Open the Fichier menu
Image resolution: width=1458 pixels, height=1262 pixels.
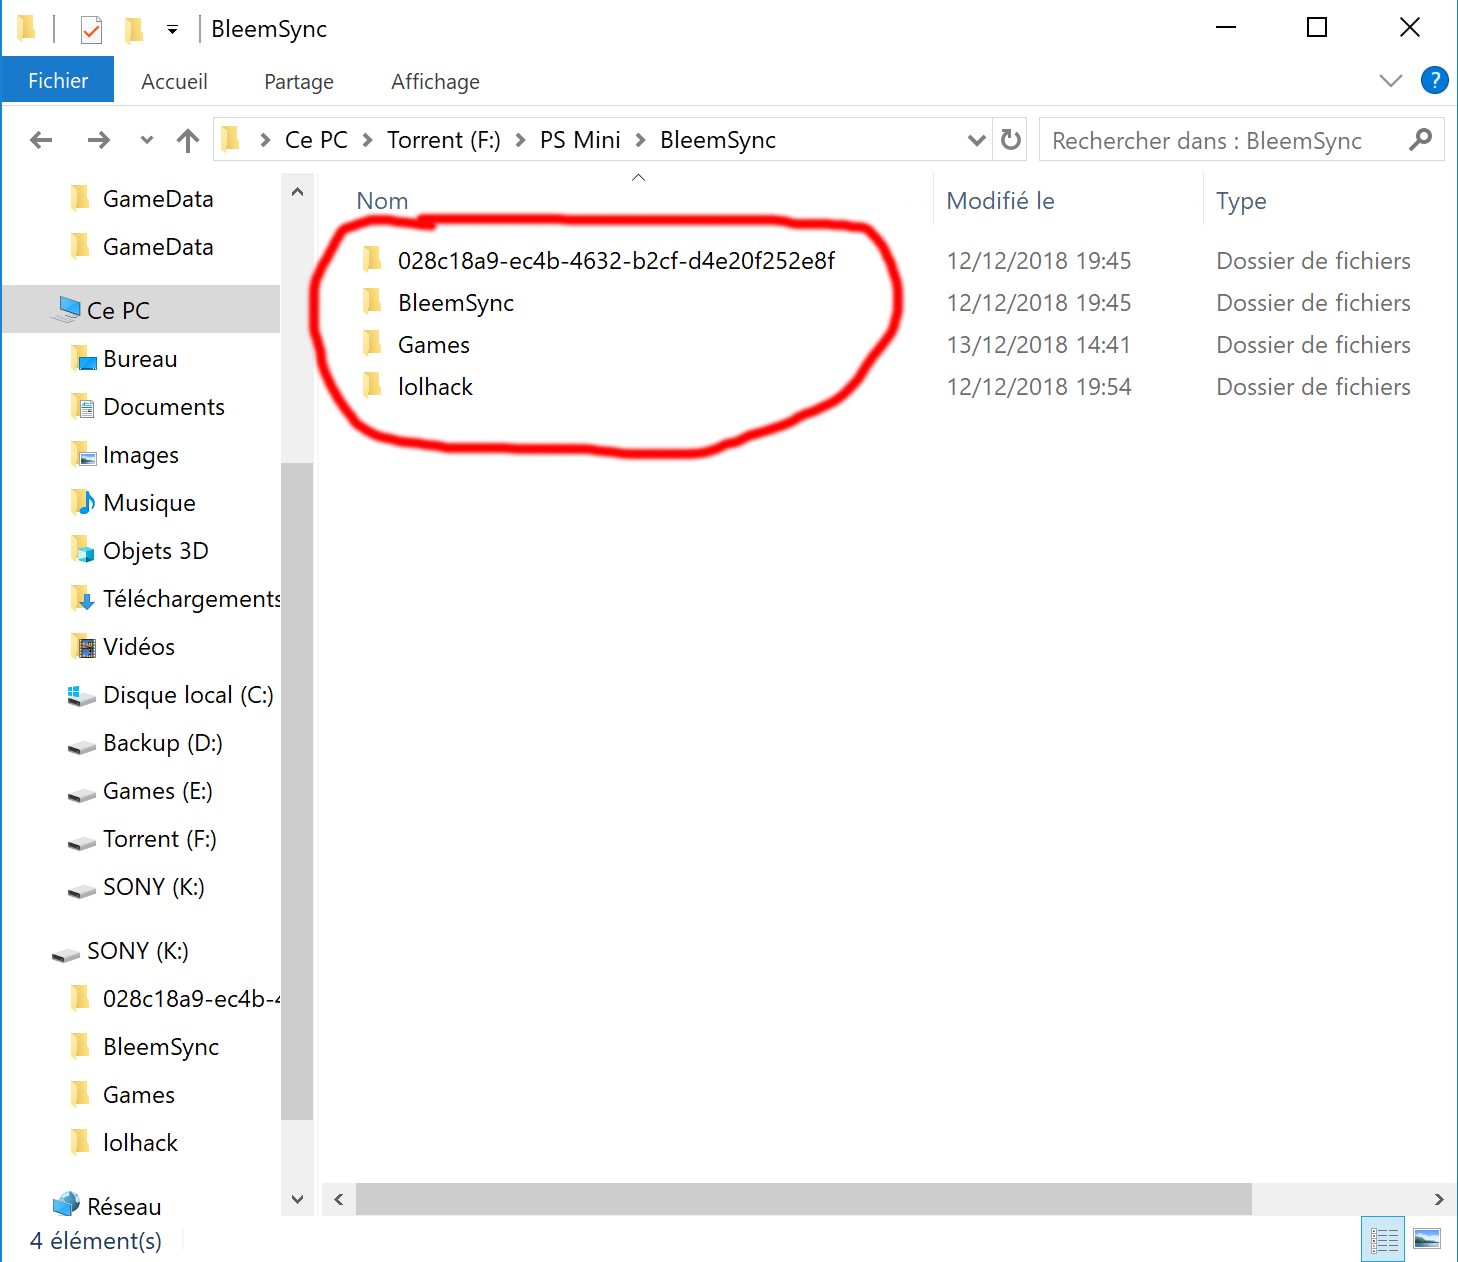[x=58, y=81]
